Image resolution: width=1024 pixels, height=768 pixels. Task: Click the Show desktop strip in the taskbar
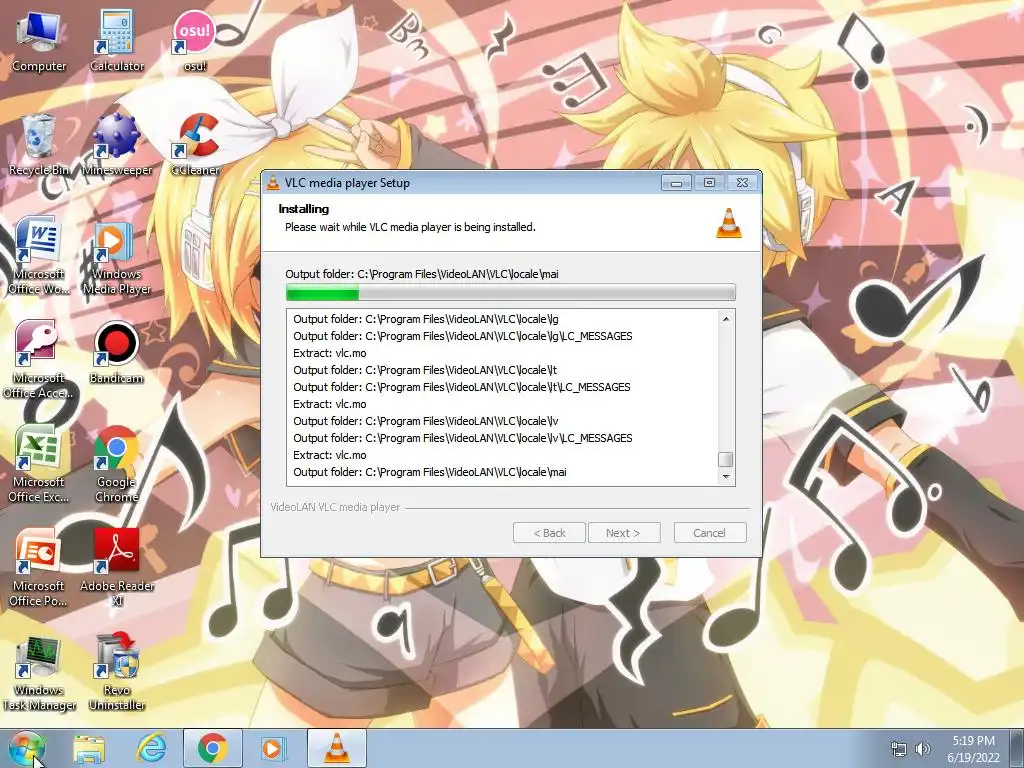[1017, 749]
